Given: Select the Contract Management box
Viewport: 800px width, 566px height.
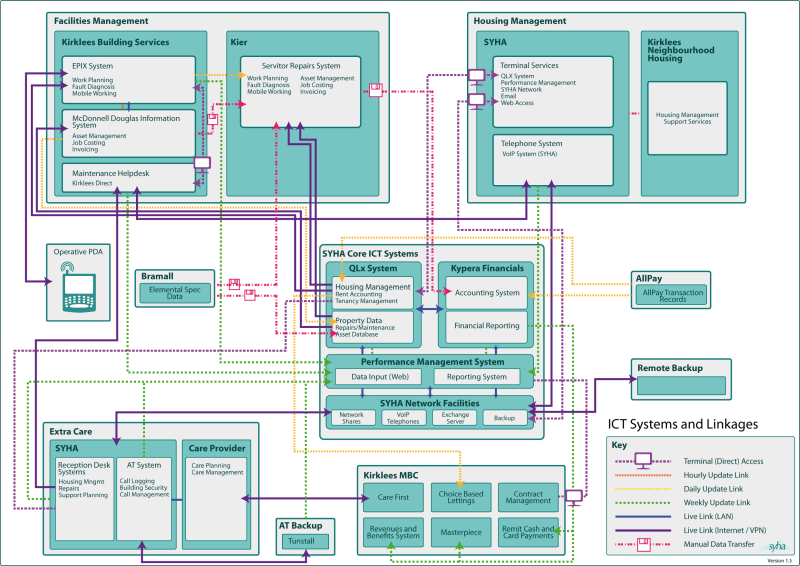Looking at the screenshot, I should (x=528, y=497).
